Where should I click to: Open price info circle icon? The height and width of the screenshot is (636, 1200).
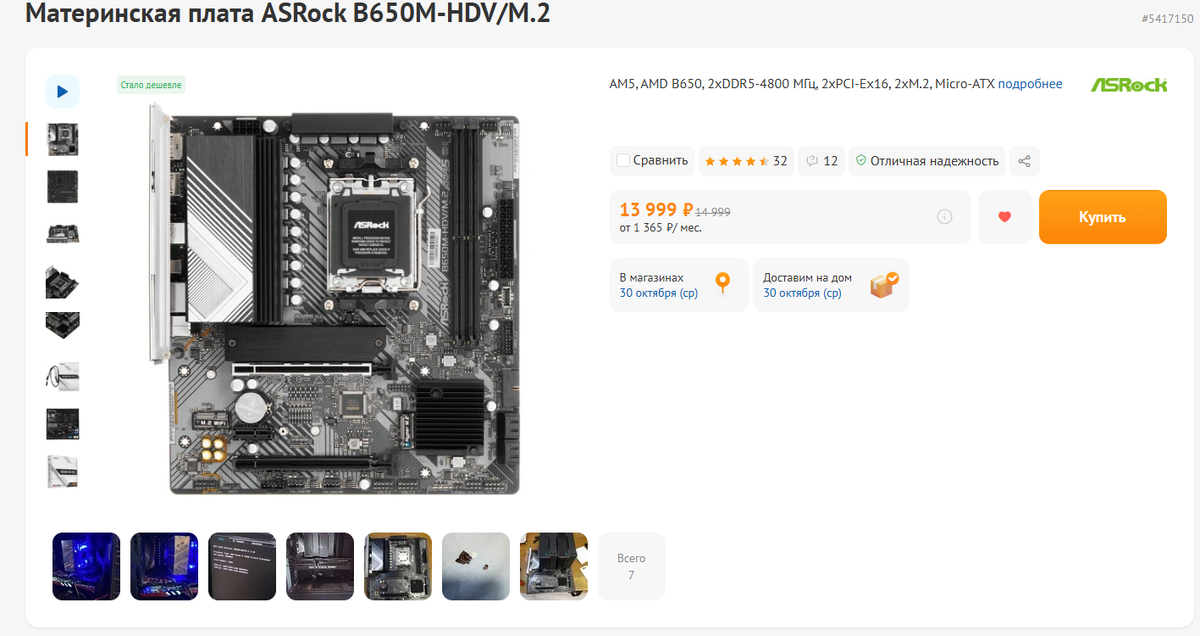click(x=944, y=217)
